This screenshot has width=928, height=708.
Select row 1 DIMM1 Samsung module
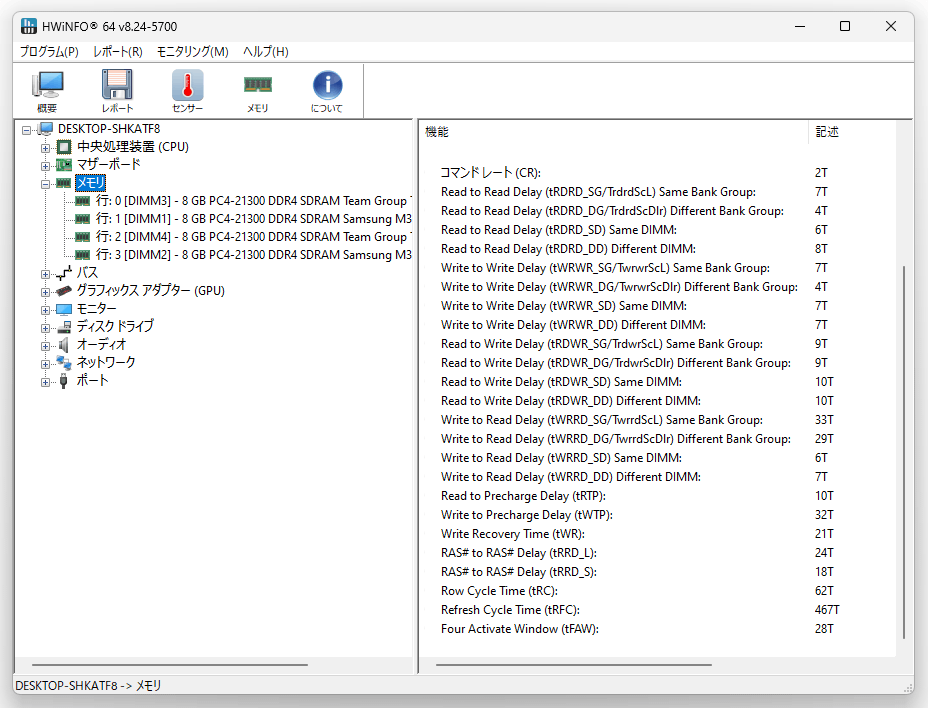[253, 219]
